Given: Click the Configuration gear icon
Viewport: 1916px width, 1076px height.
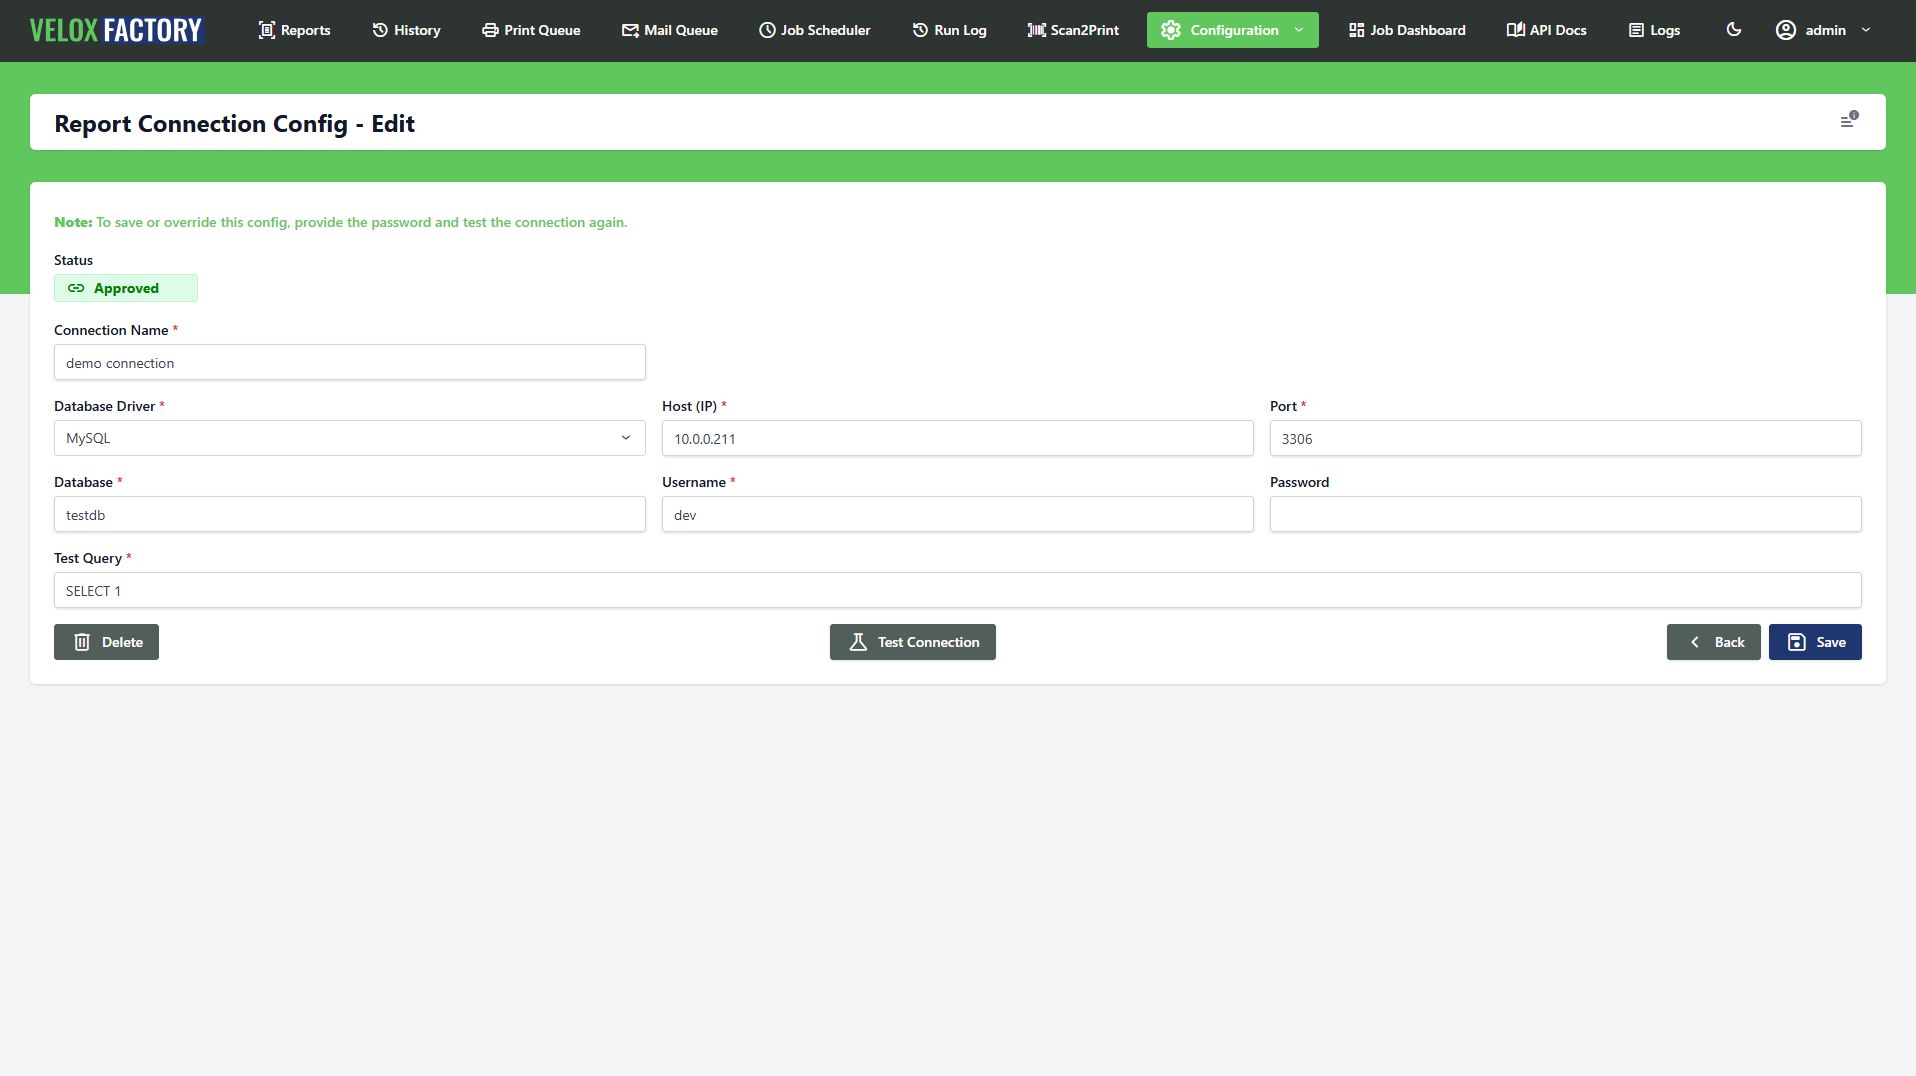Looking at the screenshot, I should tap(1171, 30).
